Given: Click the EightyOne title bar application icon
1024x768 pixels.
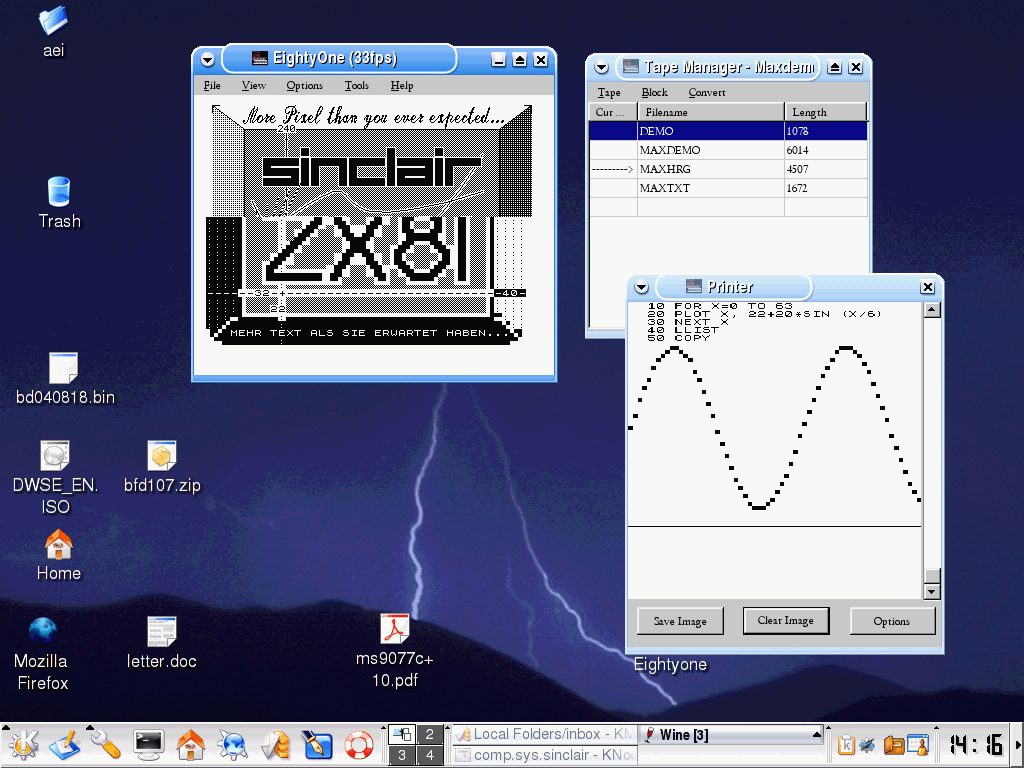Looking at the screenshot, I should [259, 58].
